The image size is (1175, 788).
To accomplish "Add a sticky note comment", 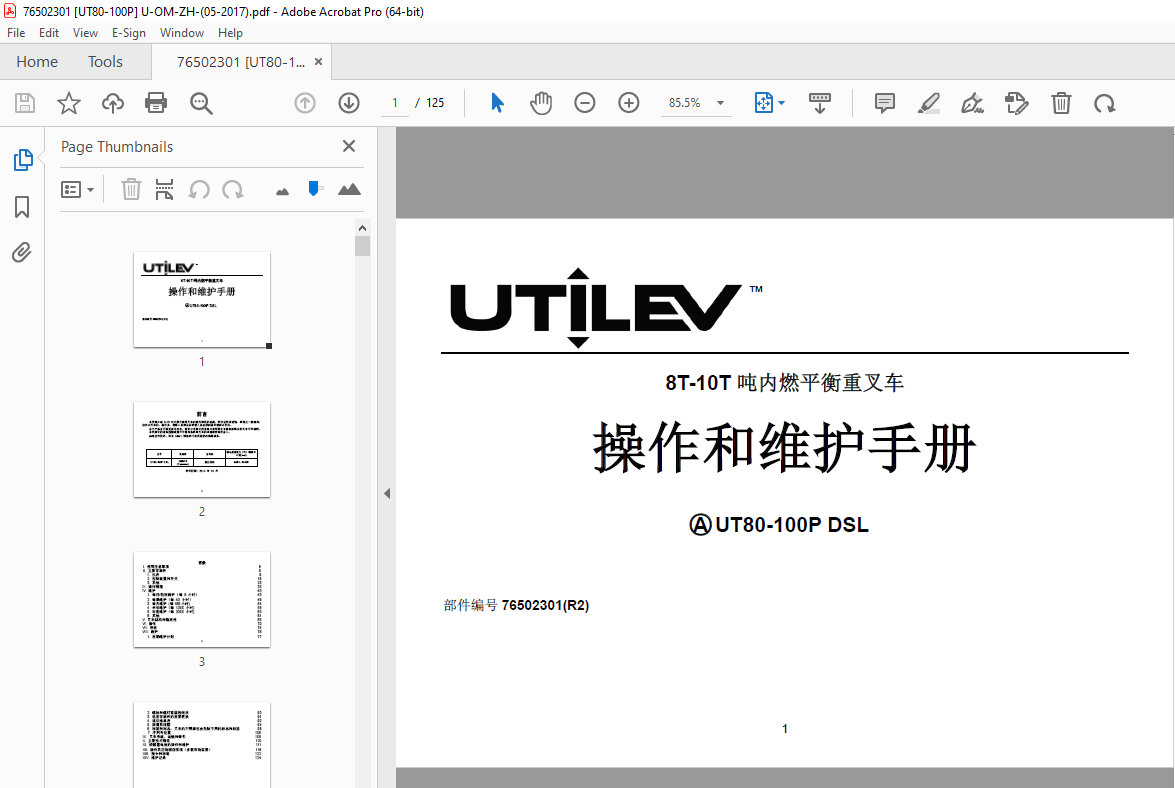I will (885, 103).
